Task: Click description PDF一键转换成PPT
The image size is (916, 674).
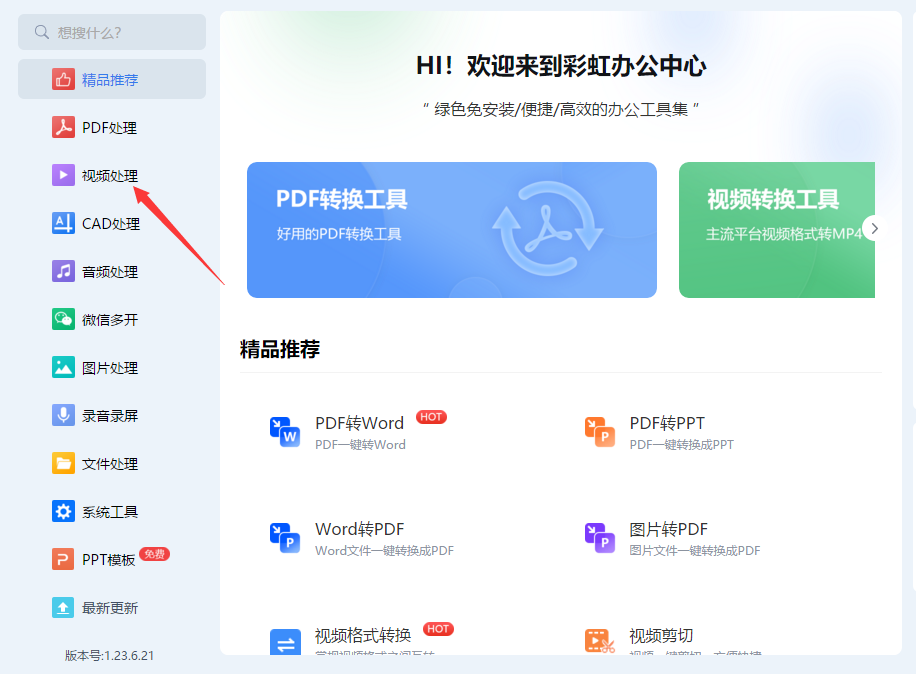Action: tap(681, 445)
